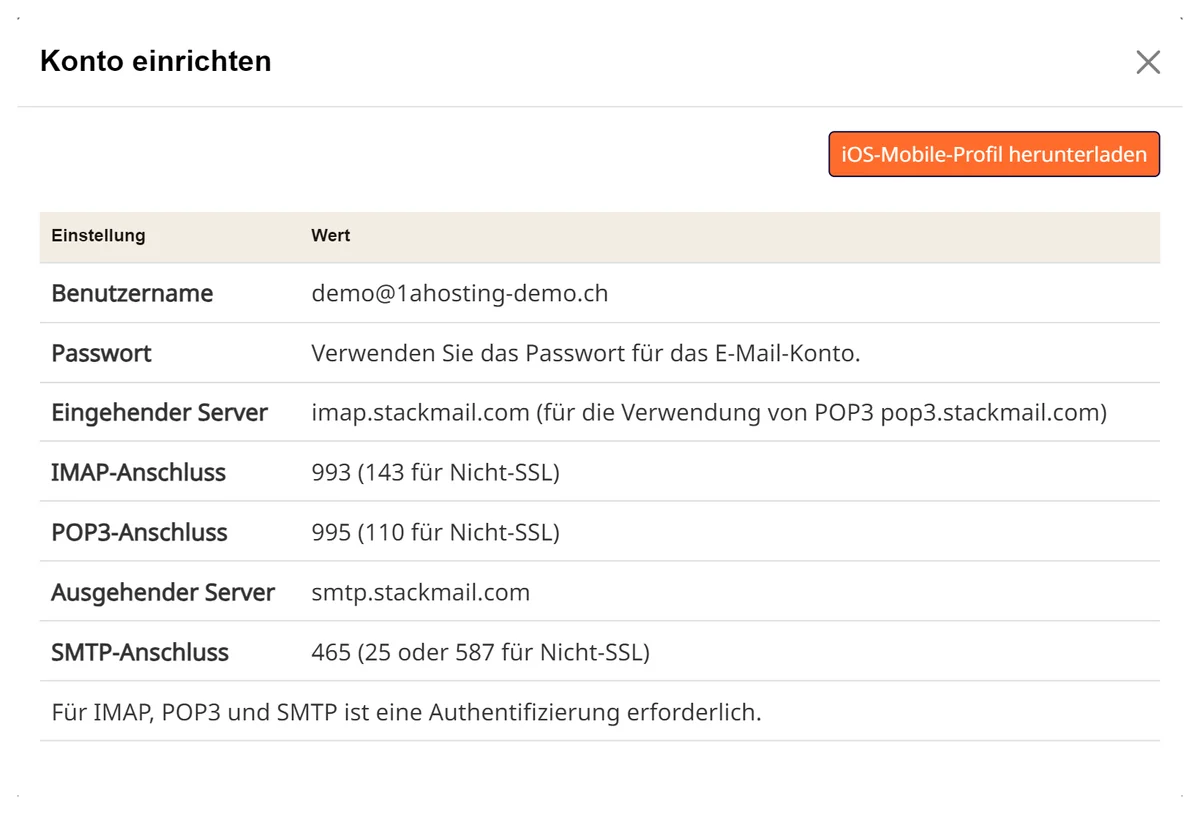The width and height of the screenshot is (1200, 814).
Task: Select the value '465 (25 oder 587 für Nicht-SSL)'
Action: [x=481, y=652]
